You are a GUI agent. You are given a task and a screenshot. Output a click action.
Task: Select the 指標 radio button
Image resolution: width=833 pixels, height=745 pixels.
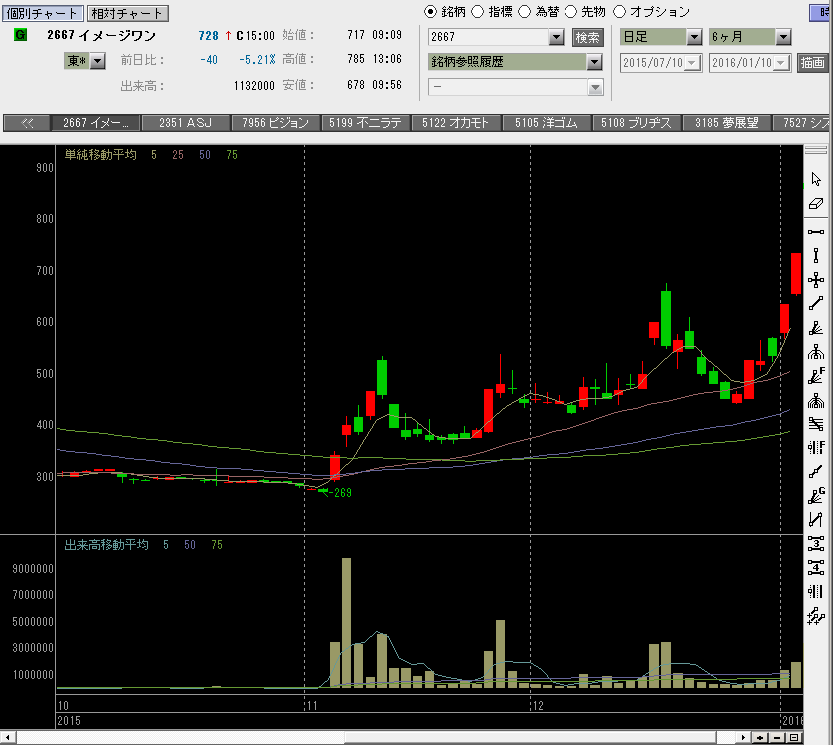[x=478, y=12]
